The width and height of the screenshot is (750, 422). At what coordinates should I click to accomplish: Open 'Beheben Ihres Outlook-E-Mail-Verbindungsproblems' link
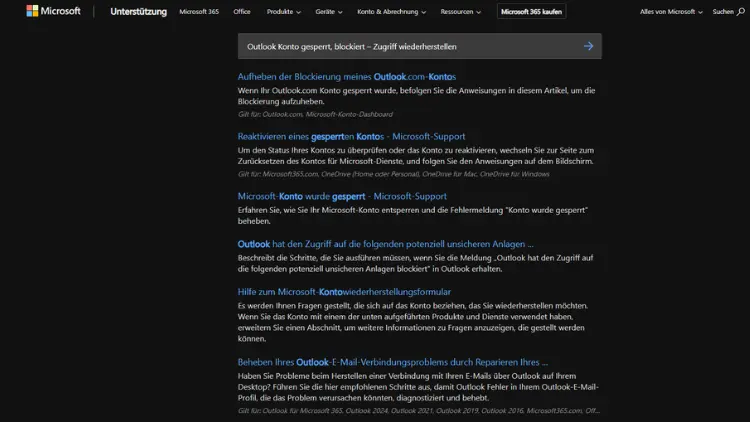coord(393,362)
